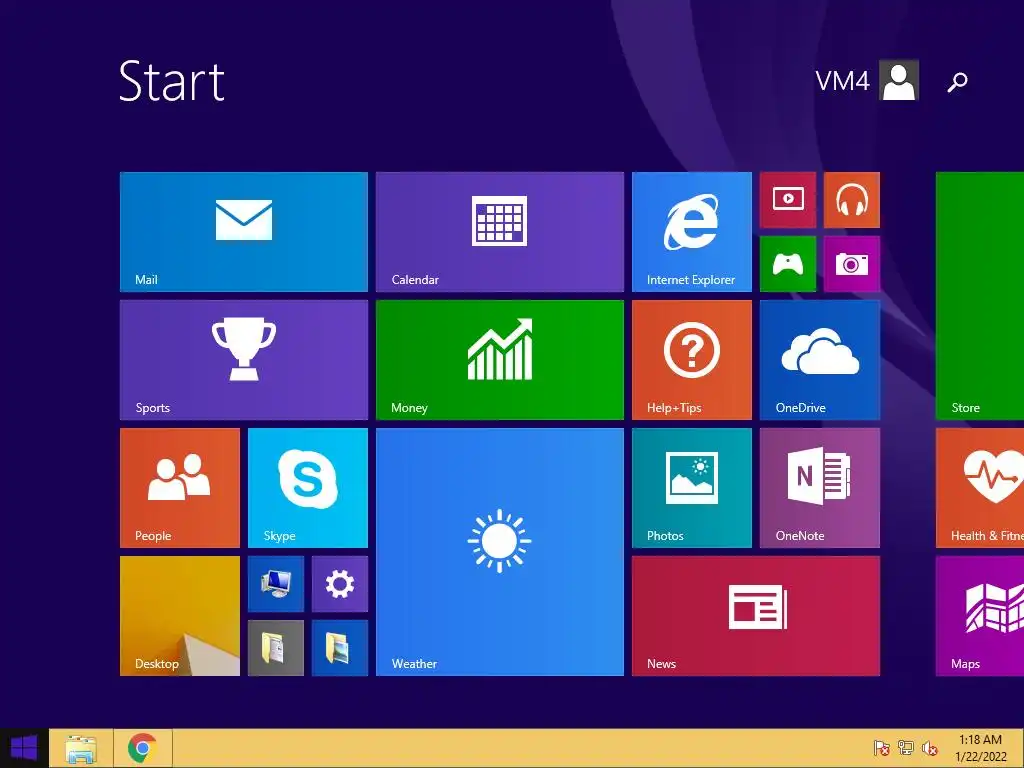Open the Mail tile
1024x768 pixels.
pyautogui.click(x=244, y=232)
